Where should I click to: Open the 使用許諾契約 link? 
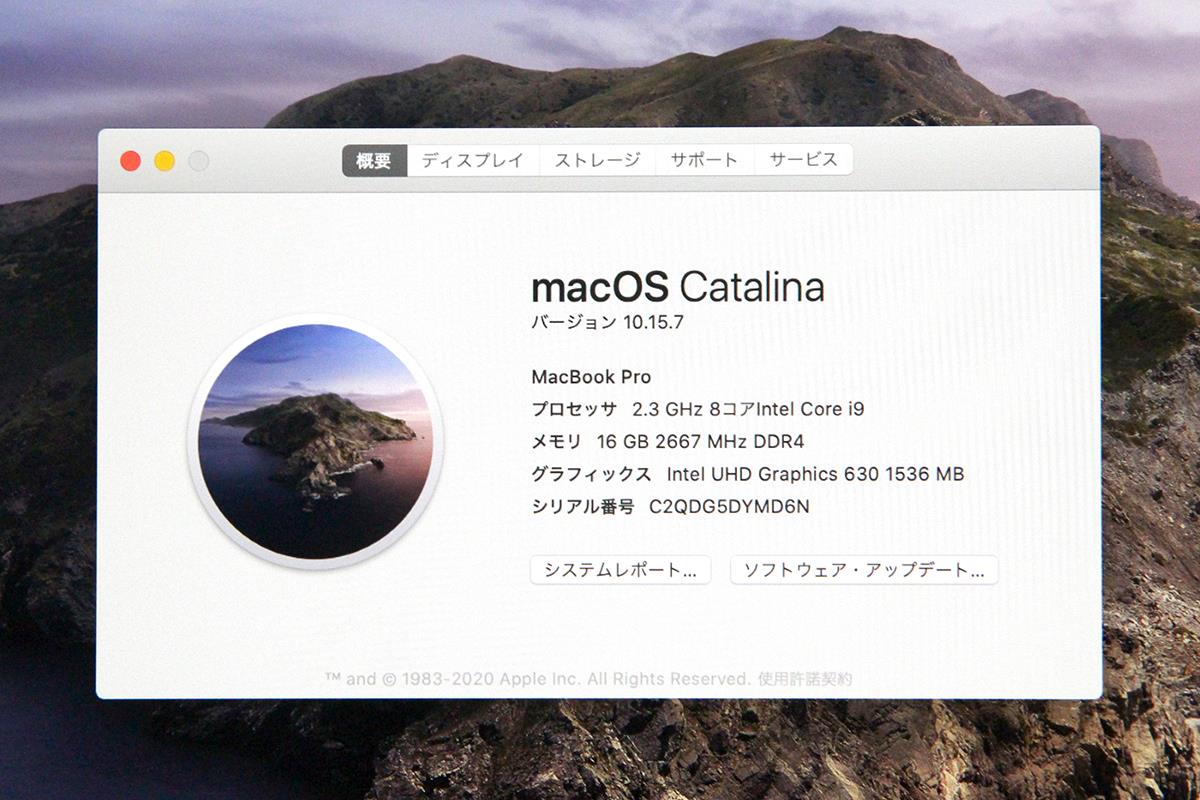click(x=805, y=679)
